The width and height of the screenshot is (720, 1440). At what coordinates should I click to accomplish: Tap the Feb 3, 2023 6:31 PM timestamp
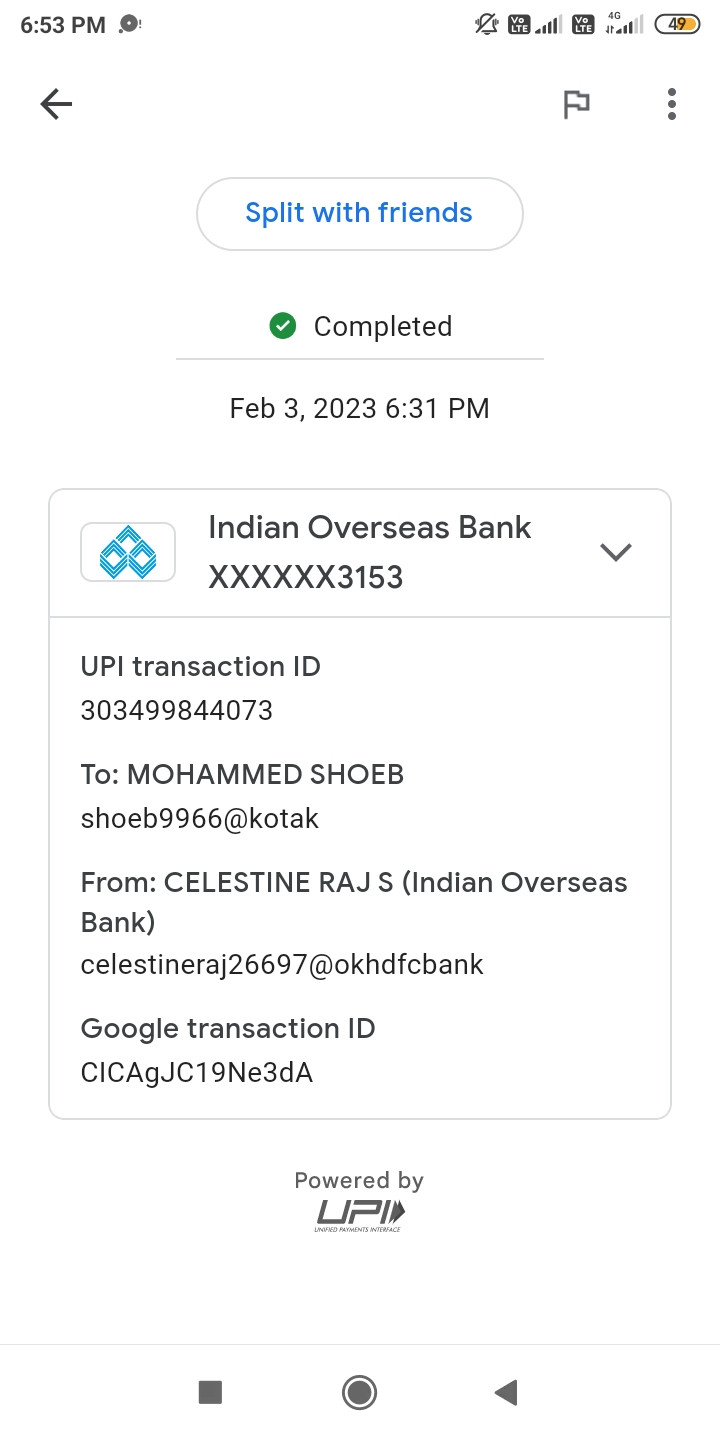pyautogui.click(x=360, y=408)
